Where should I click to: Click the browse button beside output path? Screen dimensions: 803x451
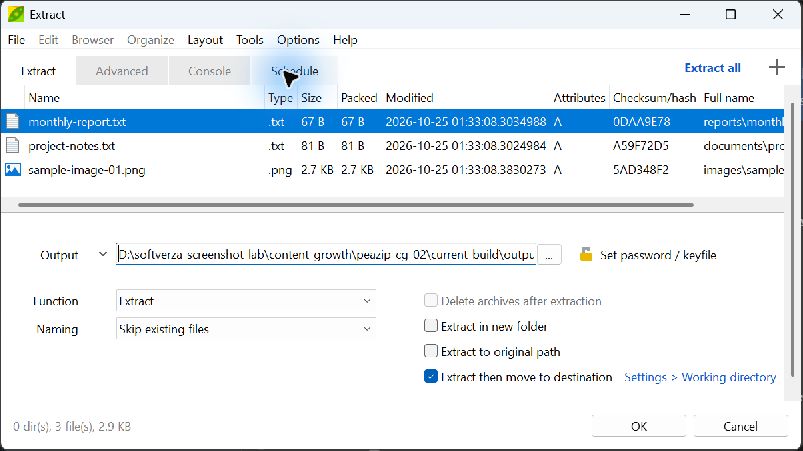(549, 254)
